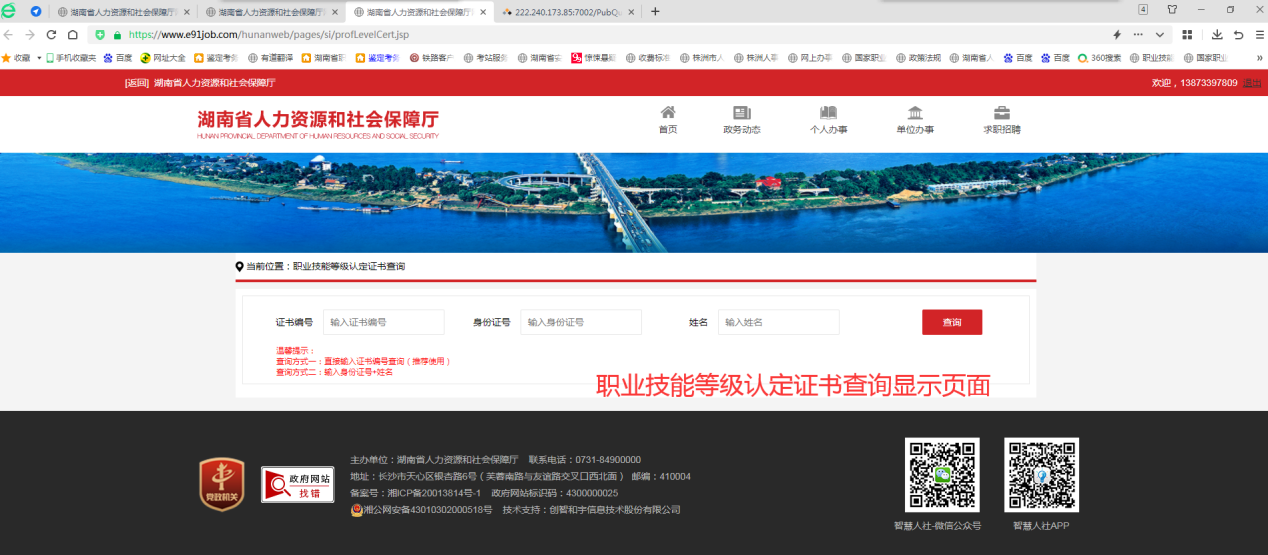This screenshot has width=1268, height=555.
Task: Open the 个人办事 personal services icon
Action: [828, 113]
